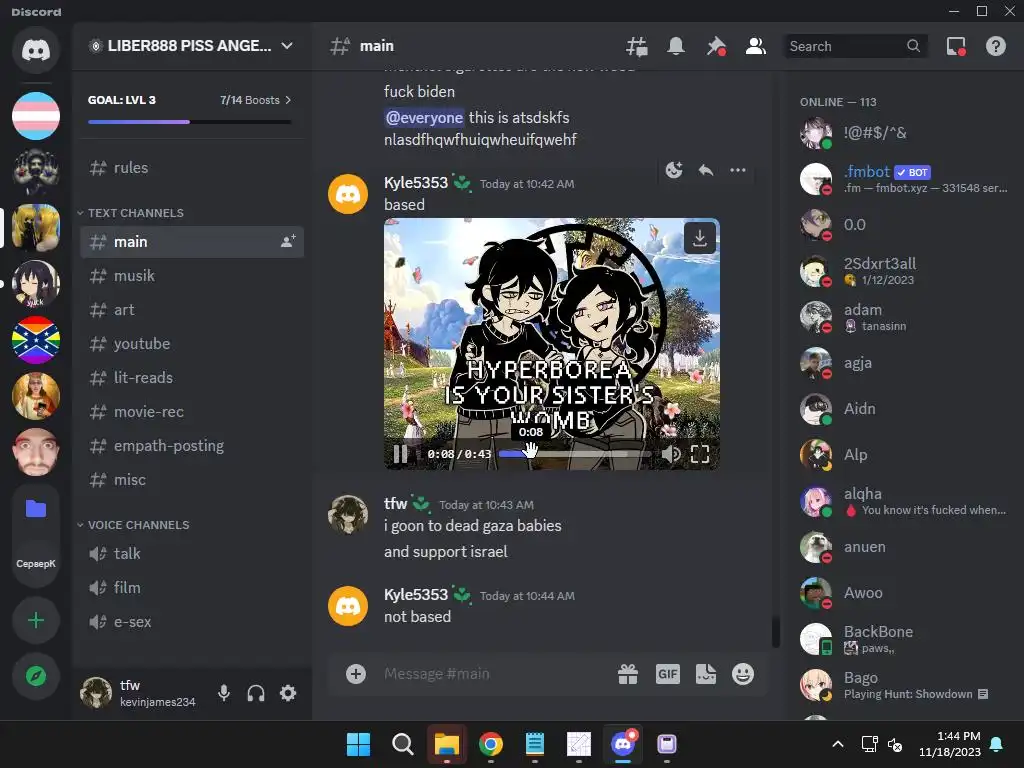Viewport: 1024px width, 768px height.
Task: Open Bago's profile in member list
Action: click(904, 685)
